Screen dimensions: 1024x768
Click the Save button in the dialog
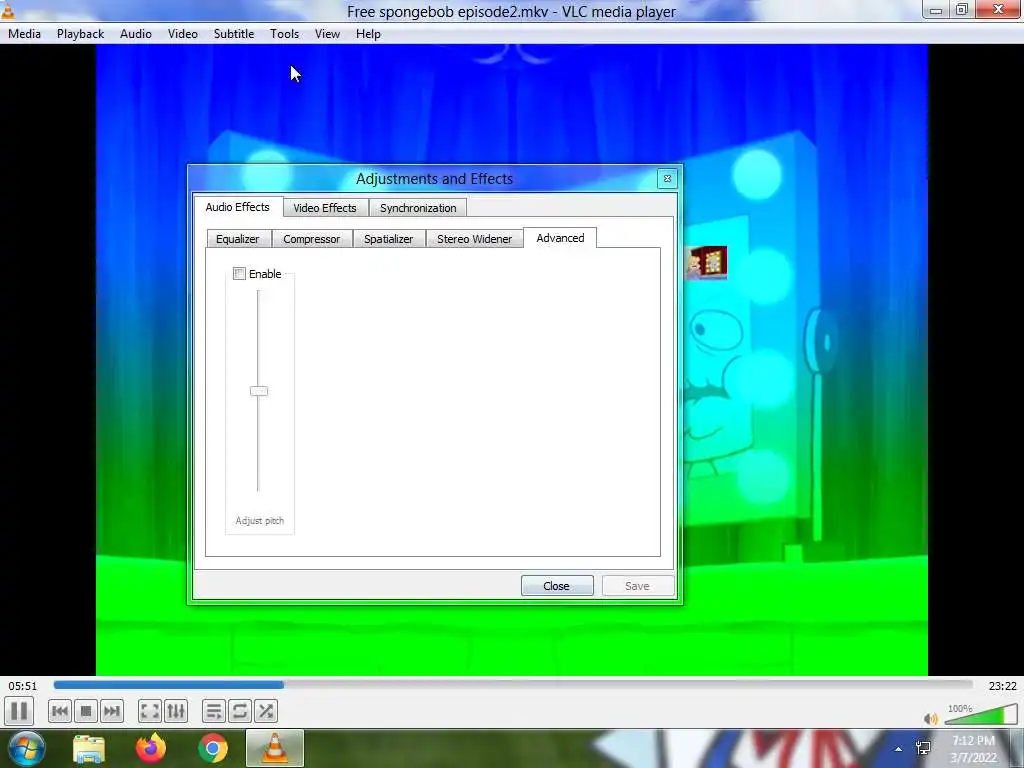point(637,586)
